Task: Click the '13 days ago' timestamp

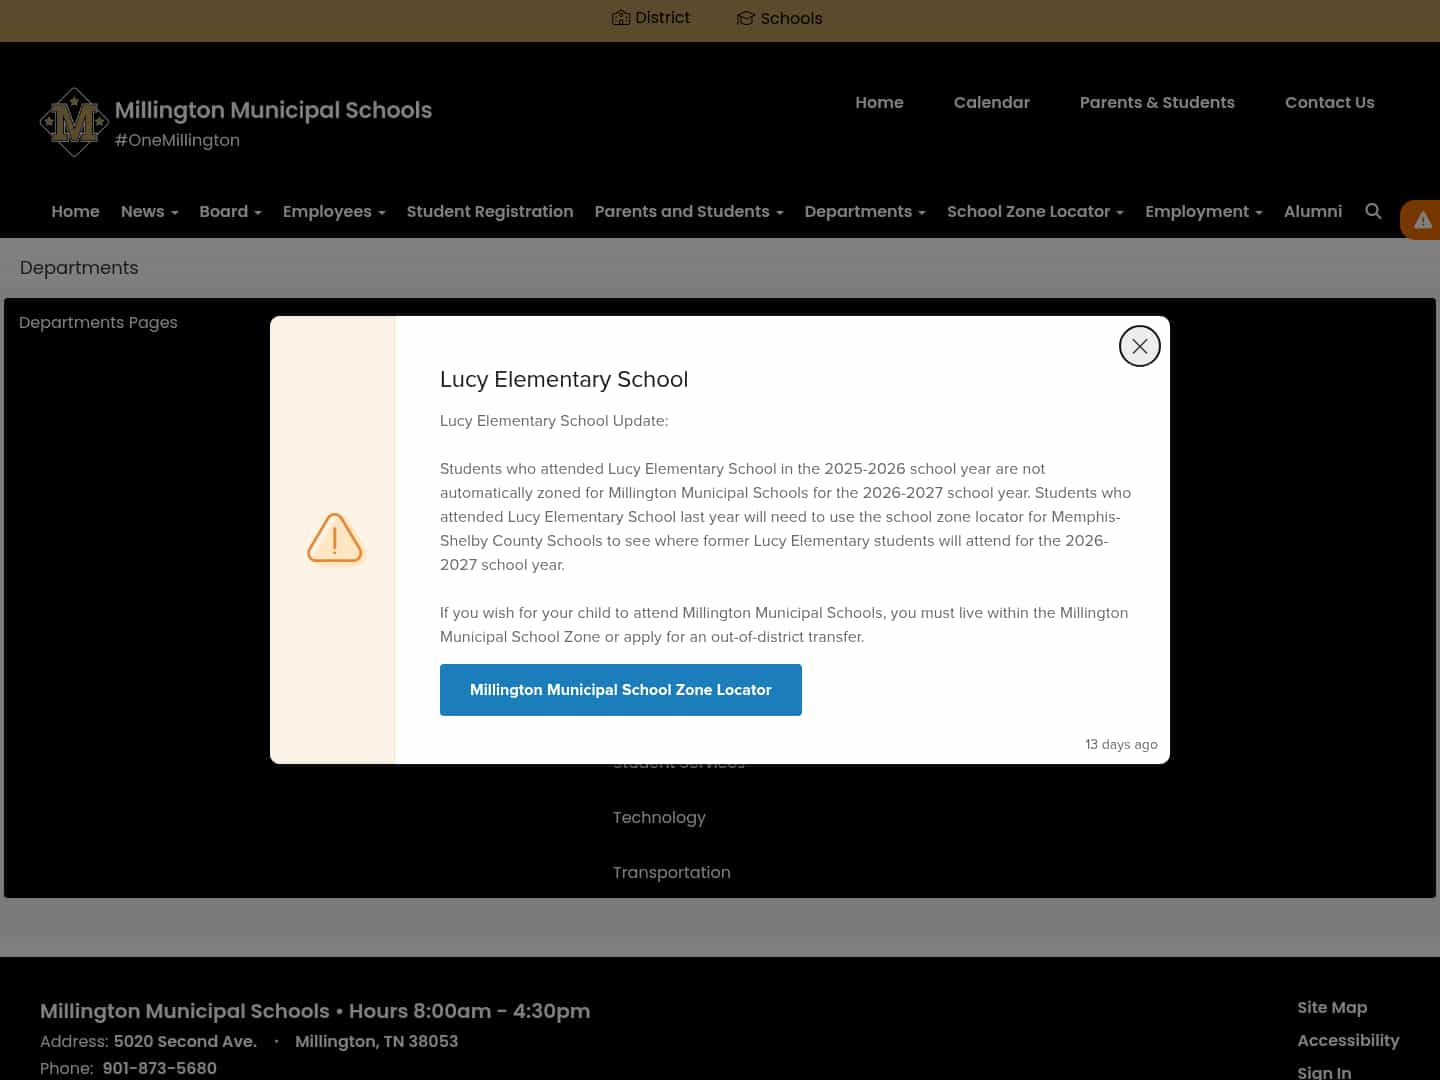Action: [1121, 744]
